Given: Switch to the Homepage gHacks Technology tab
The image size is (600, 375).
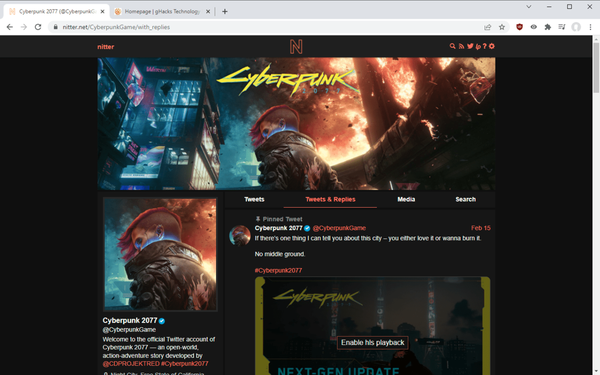Looking at the screenshot, I should (x=163, y=11).
